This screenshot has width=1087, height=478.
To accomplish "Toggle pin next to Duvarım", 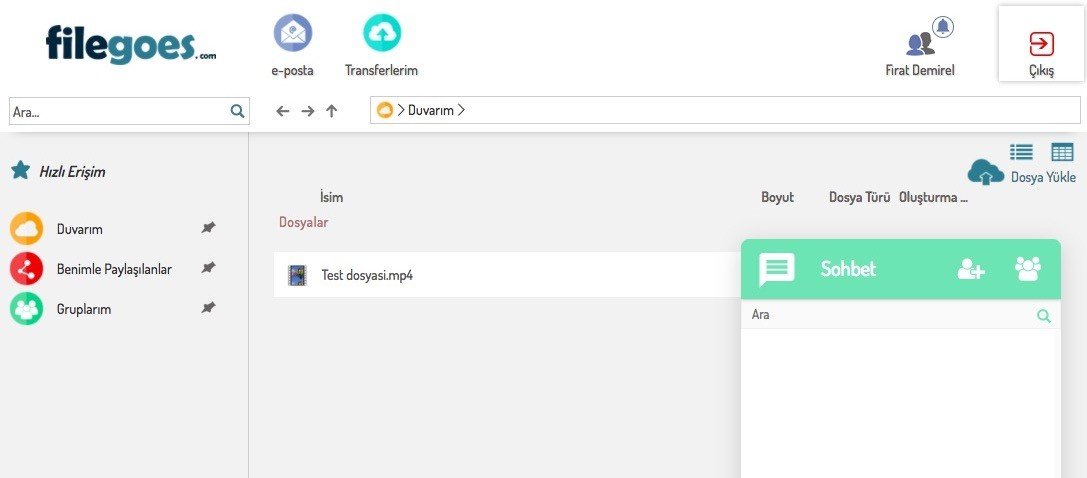I will [x=208, y=228].
